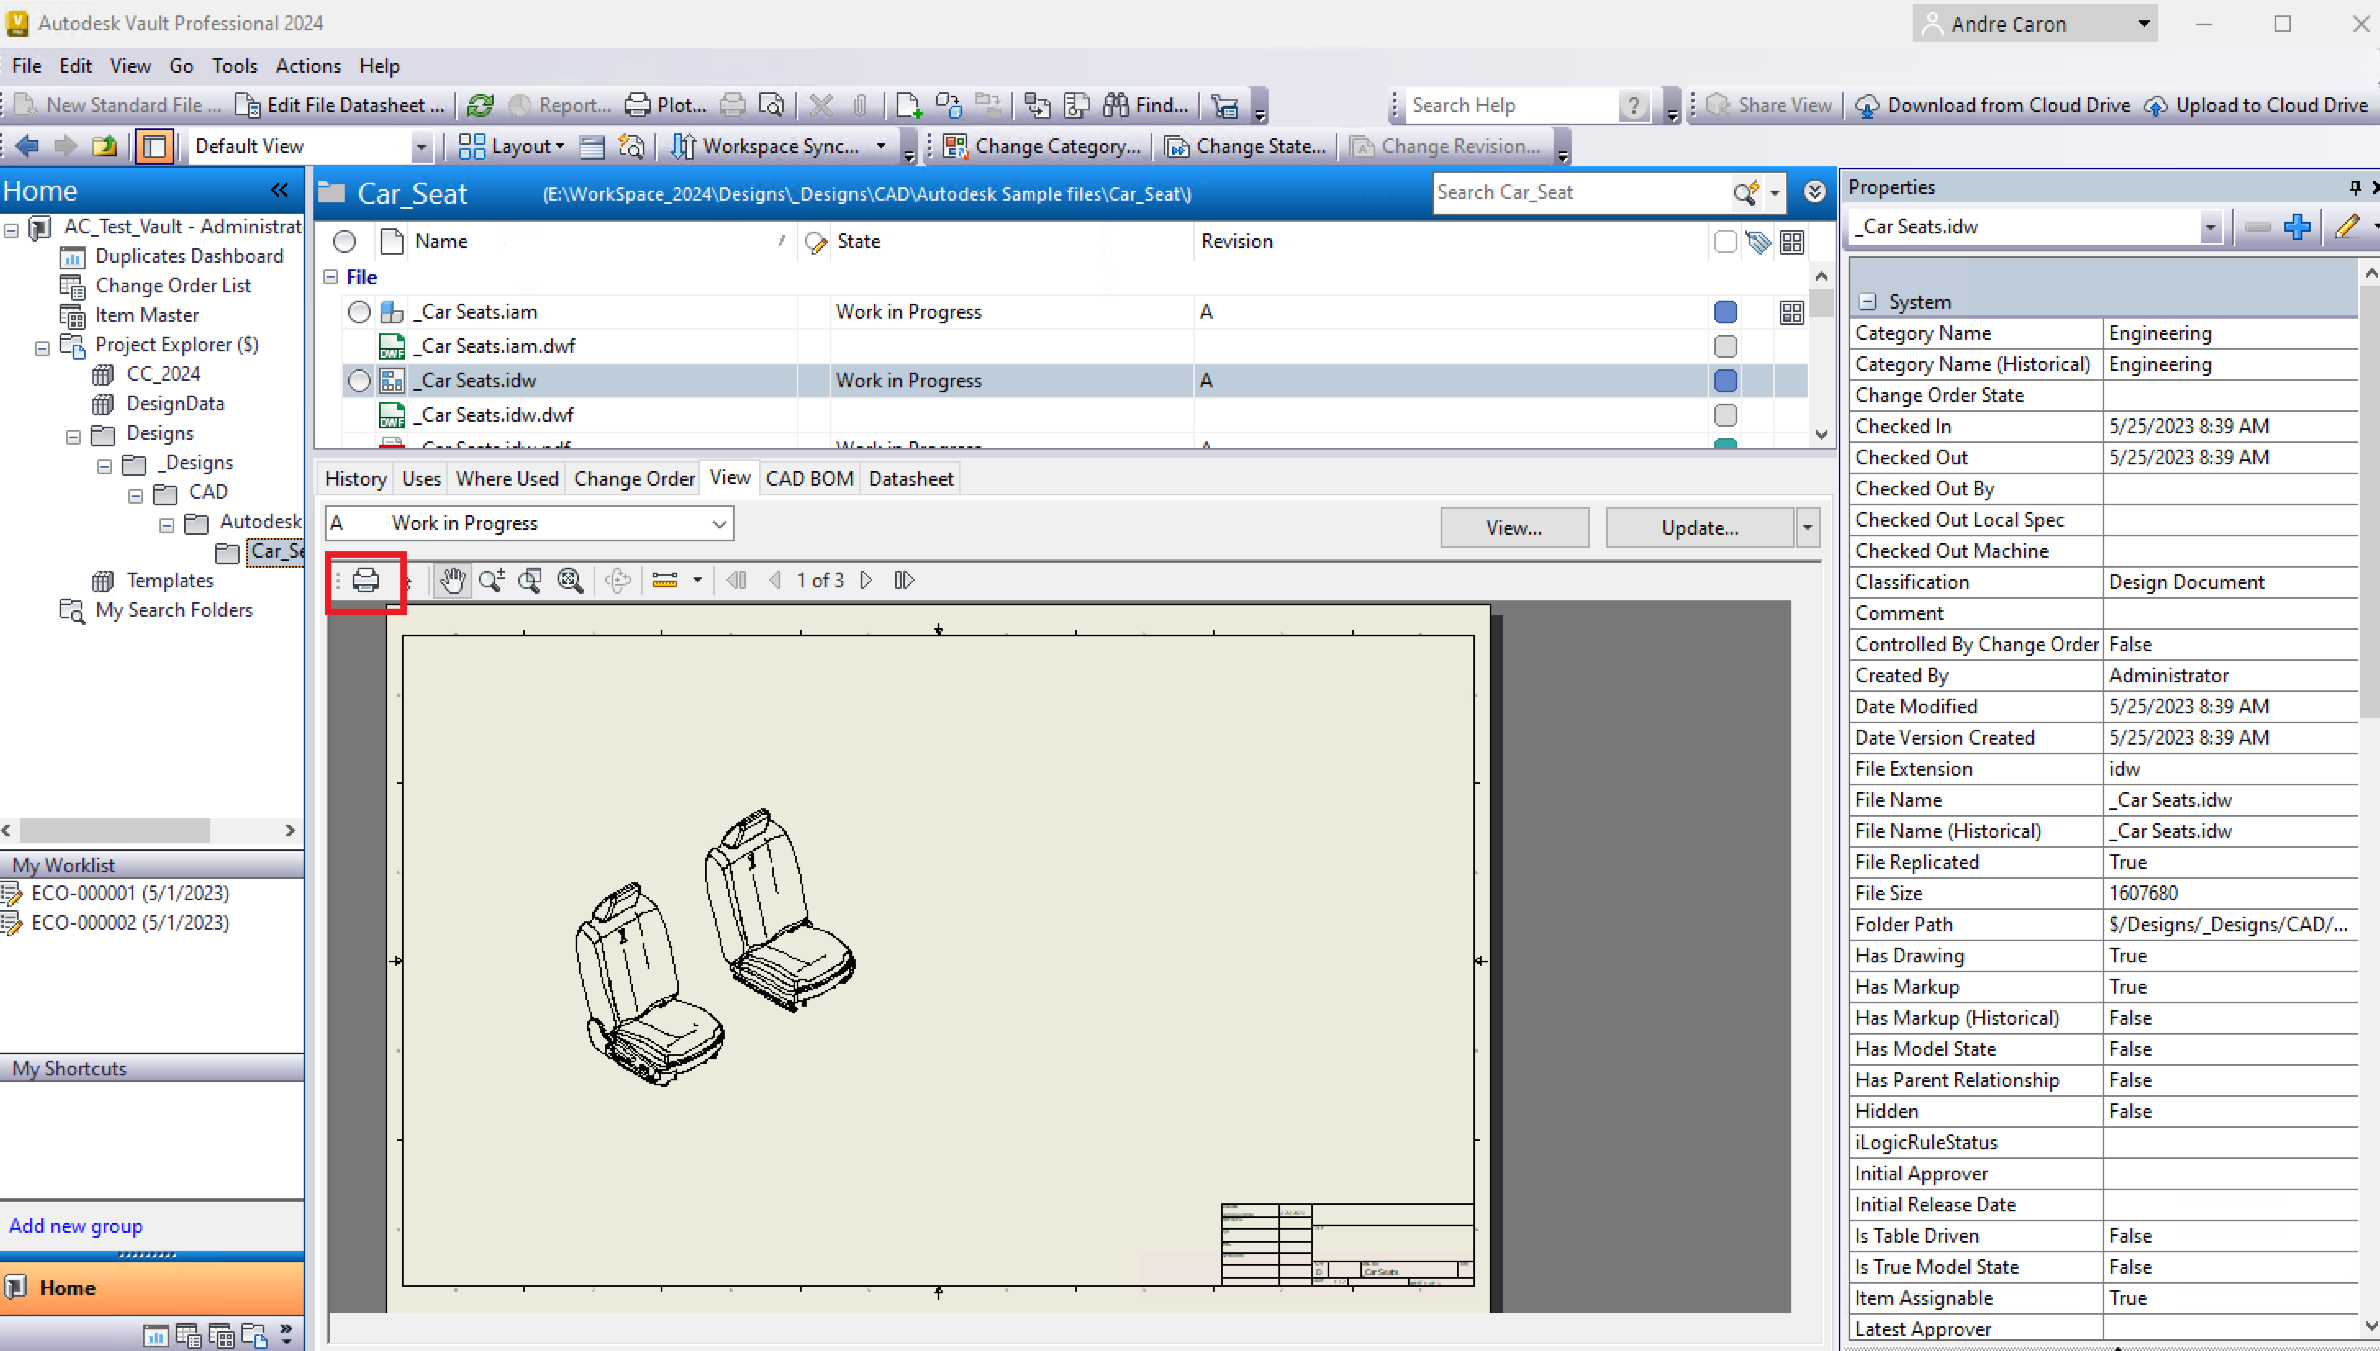Collapse the System properties group

(1867, 302)
